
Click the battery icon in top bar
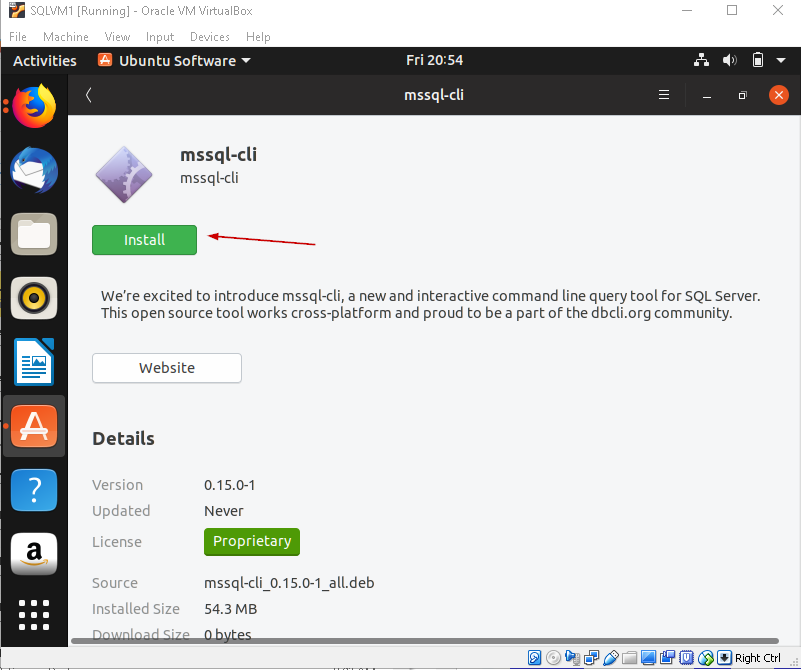(x=758, y=60)
